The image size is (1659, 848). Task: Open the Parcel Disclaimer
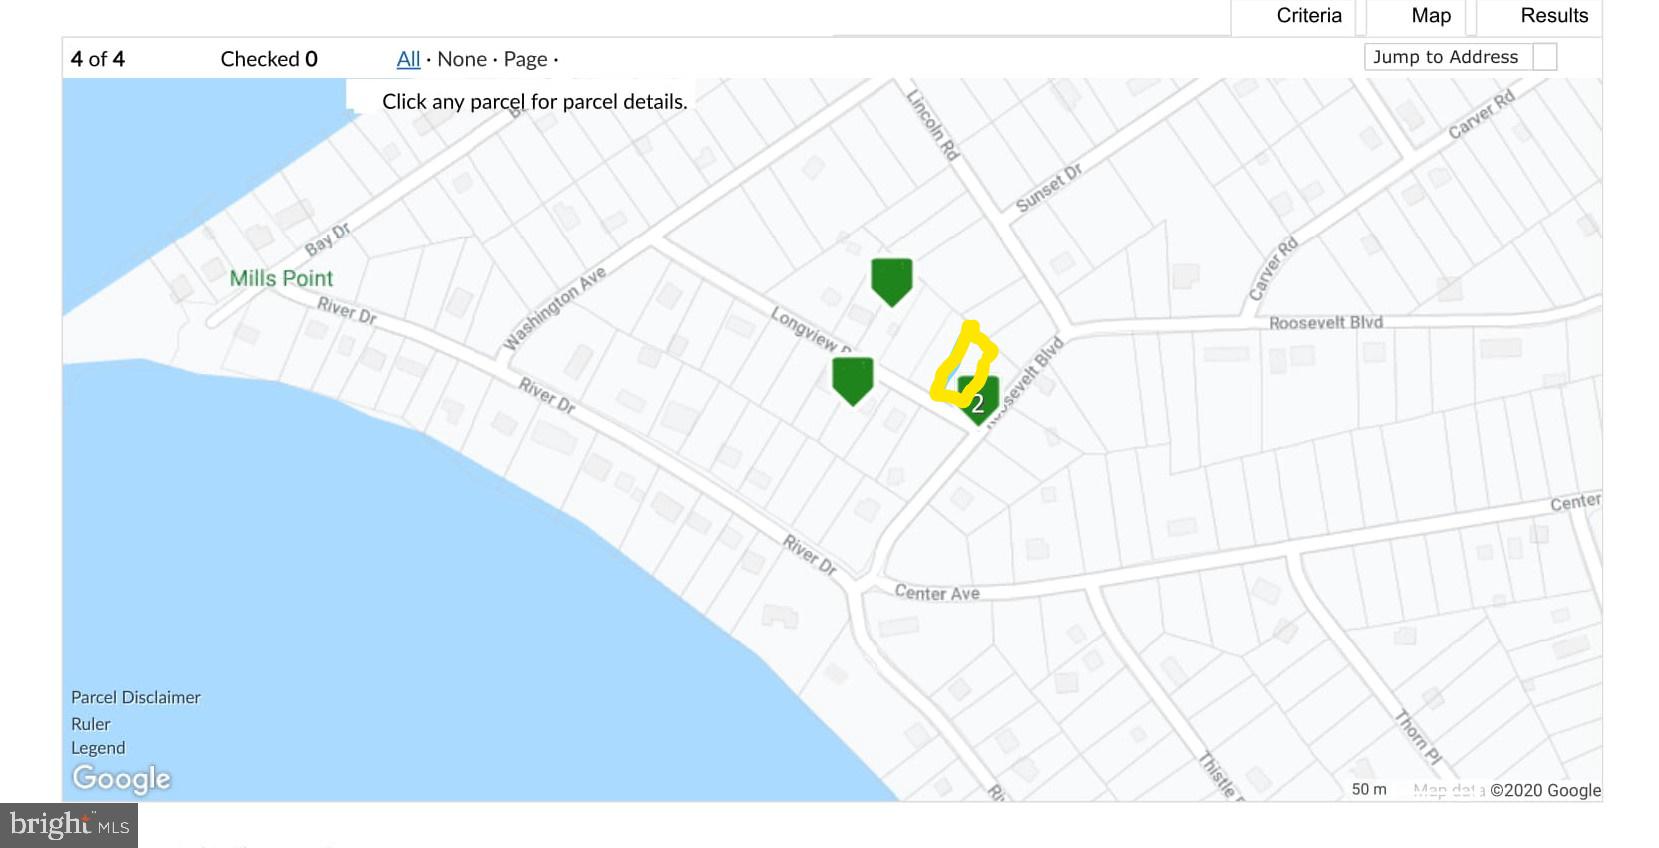(x=136, y=697)
